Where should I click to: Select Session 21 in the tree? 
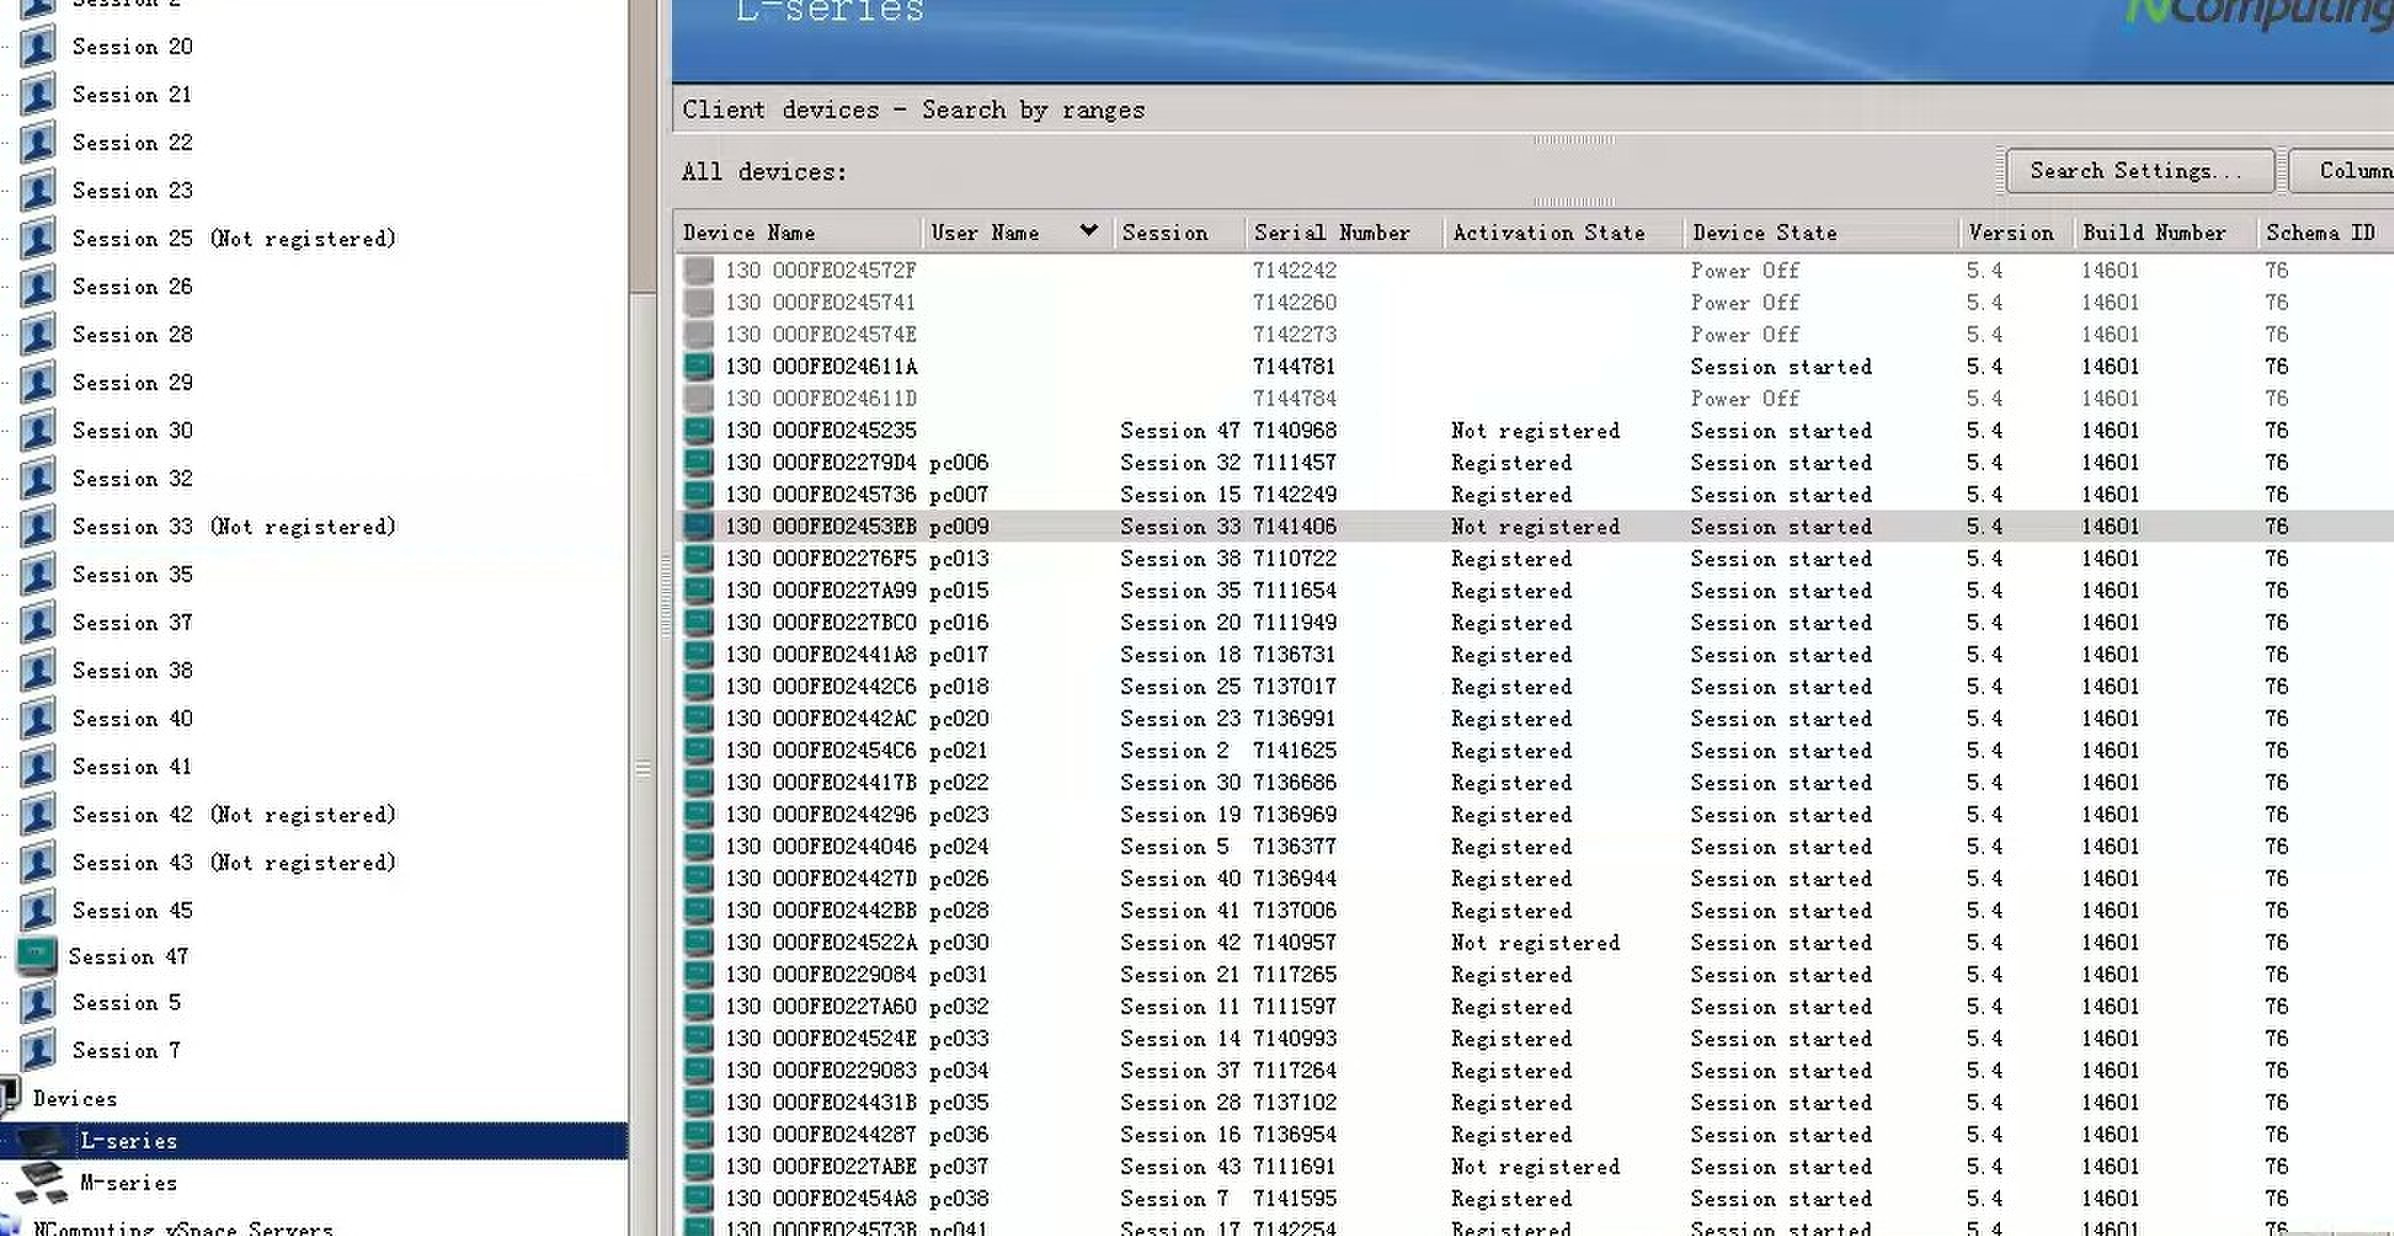[x=132, y=95]
